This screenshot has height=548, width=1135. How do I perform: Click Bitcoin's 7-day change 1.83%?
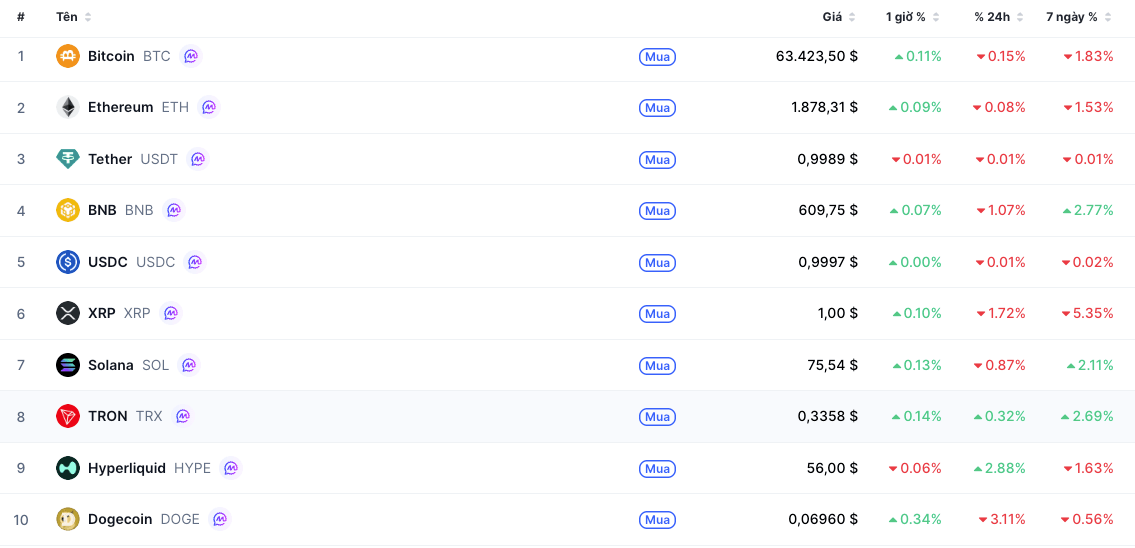click(1088, 56)
